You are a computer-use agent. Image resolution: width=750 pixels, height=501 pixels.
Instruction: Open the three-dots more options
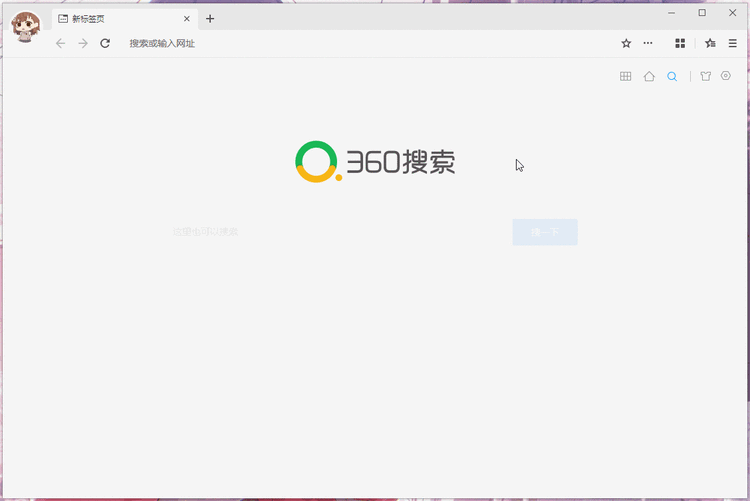[648, 43]
